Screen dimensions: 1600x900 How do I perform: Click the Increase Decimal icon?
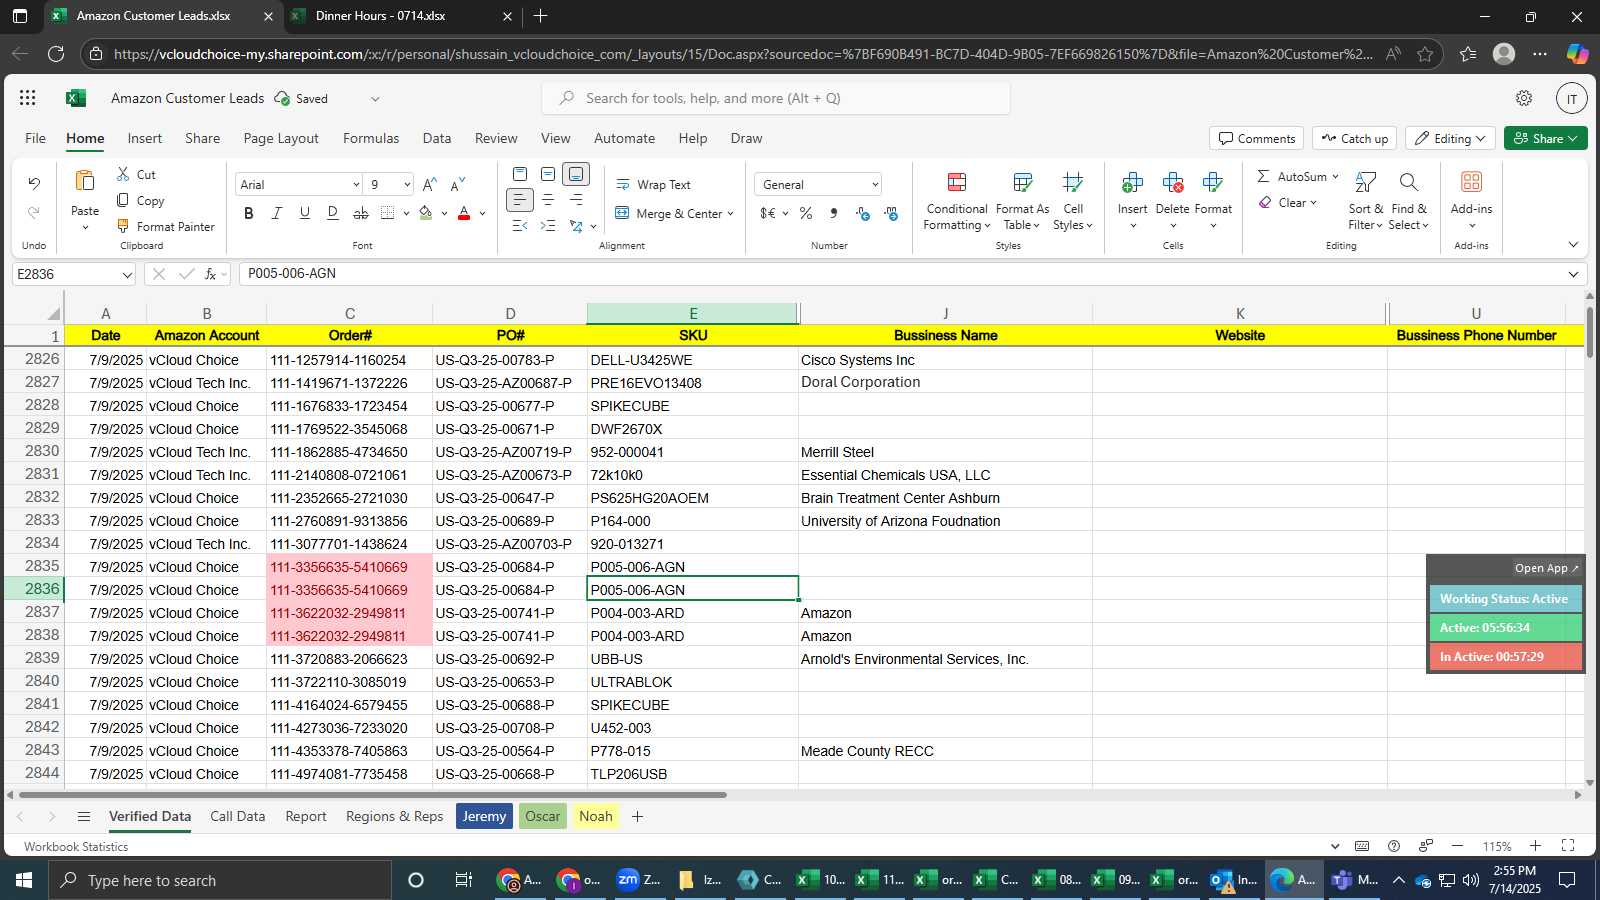pos(863,213)
